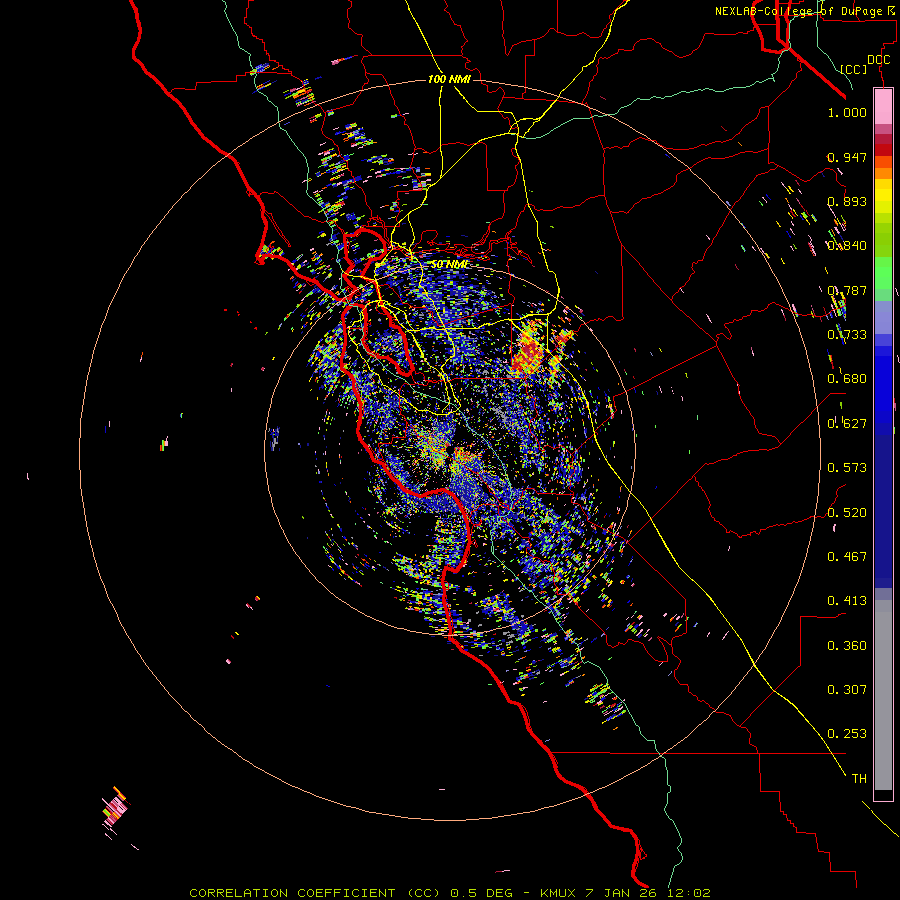Click the 0.893 scale value
Viewport: 900px width, 900px height.
click(x=847, y=201)
